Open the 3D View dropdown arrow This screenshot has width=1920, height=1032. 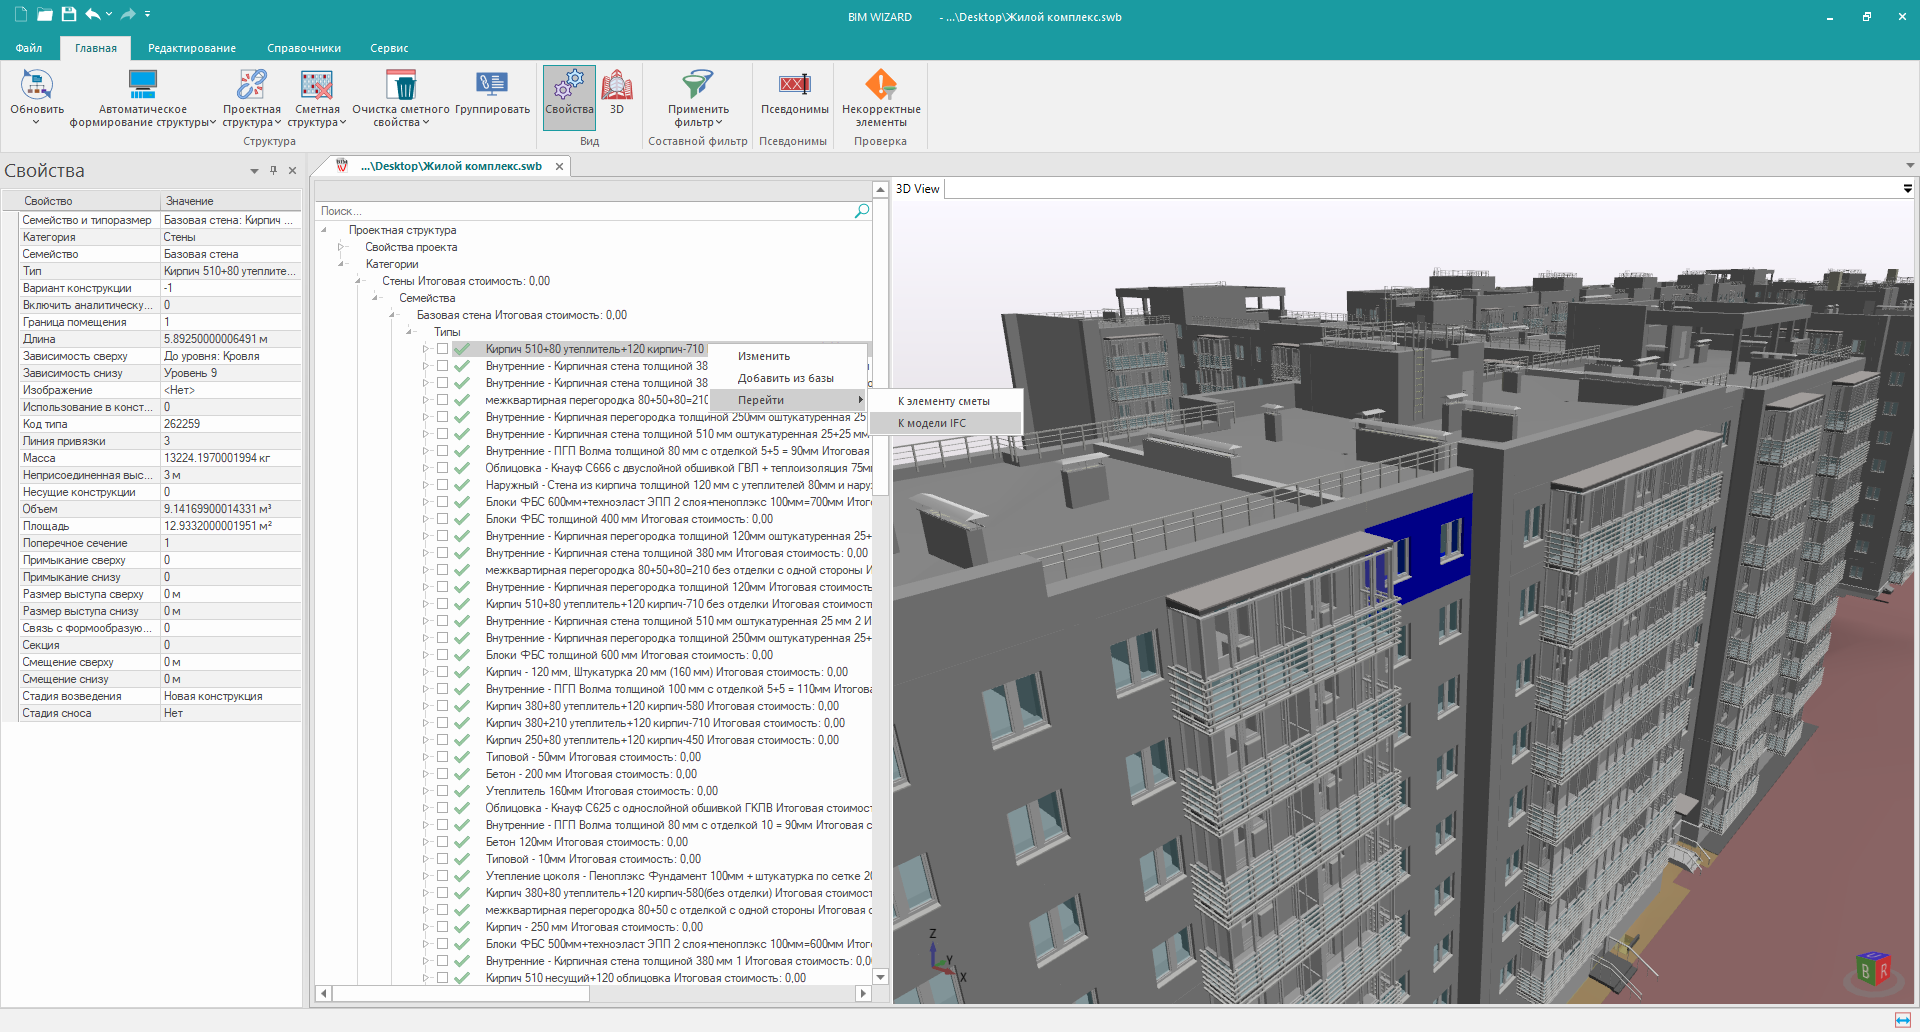pyautogui.click(x=1908, y=189)
